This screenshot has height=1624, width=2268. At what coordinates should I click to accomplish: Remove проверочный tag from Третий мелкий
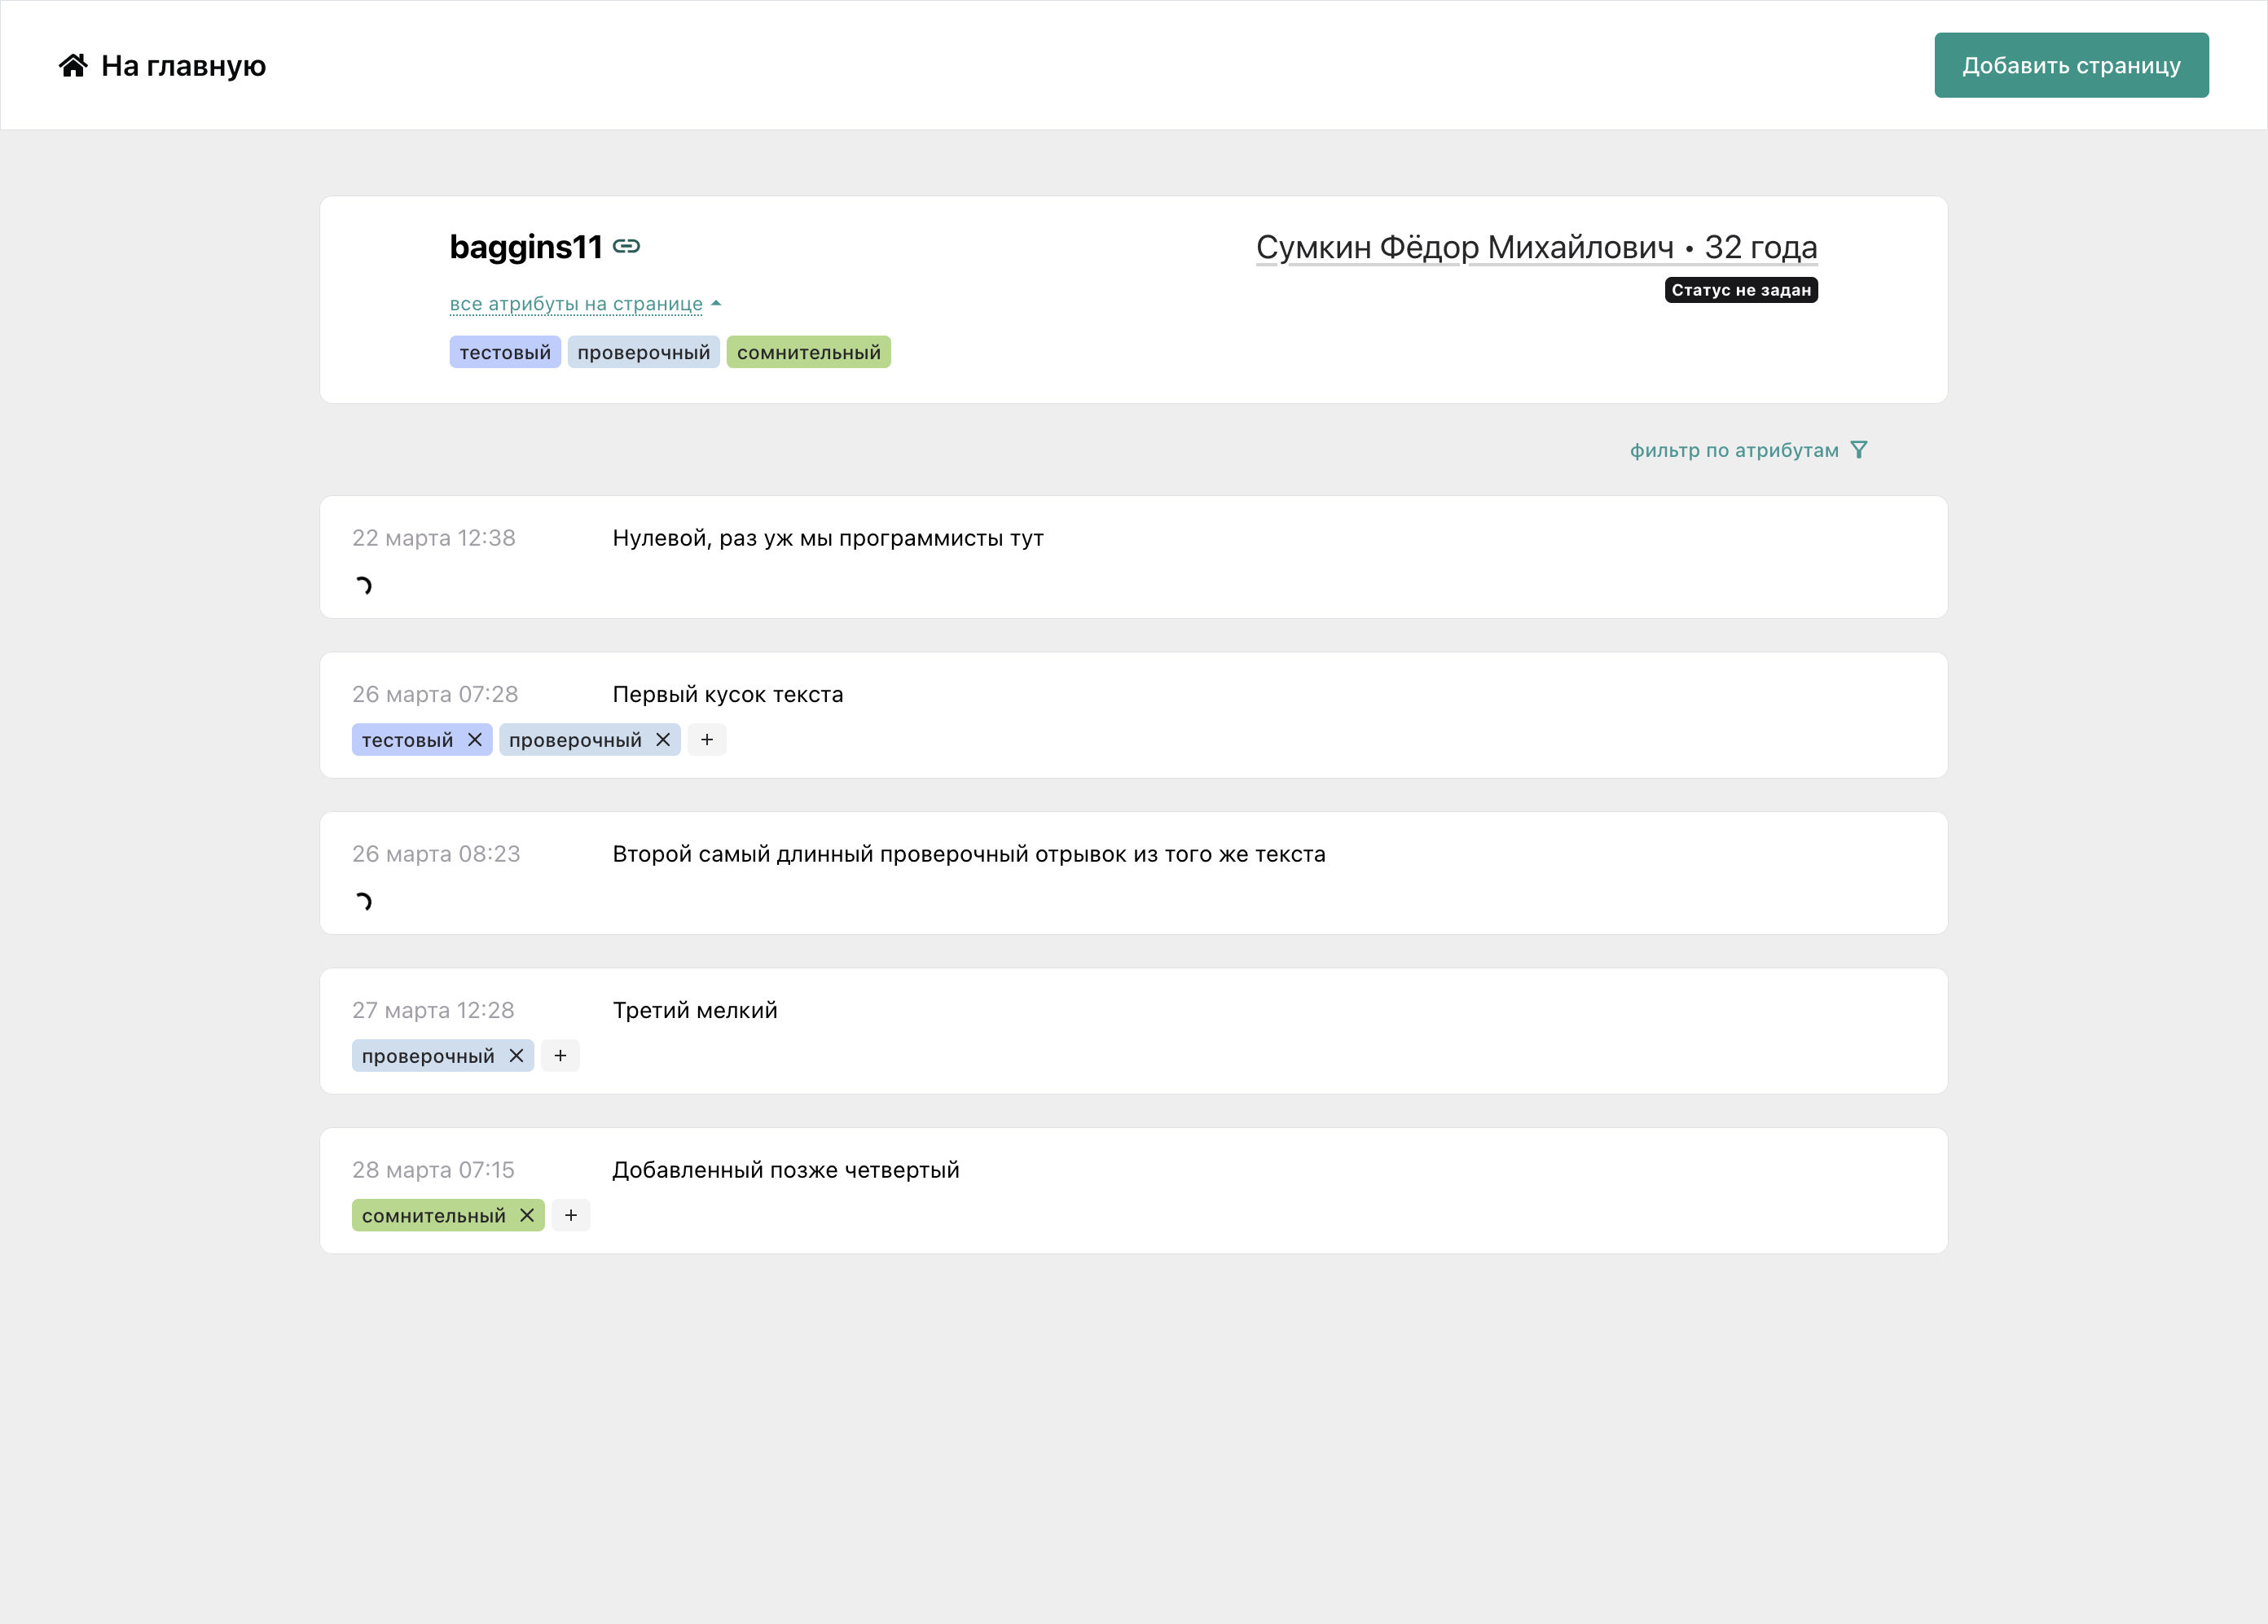coord(516,1055)
